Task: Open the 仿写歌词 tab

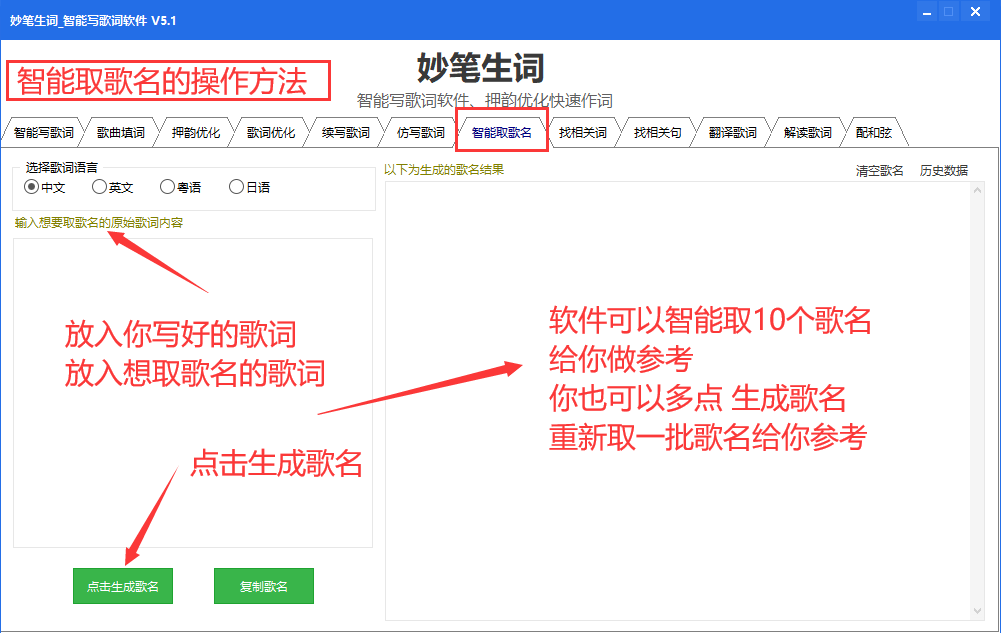Action: (x=421, y=133)
